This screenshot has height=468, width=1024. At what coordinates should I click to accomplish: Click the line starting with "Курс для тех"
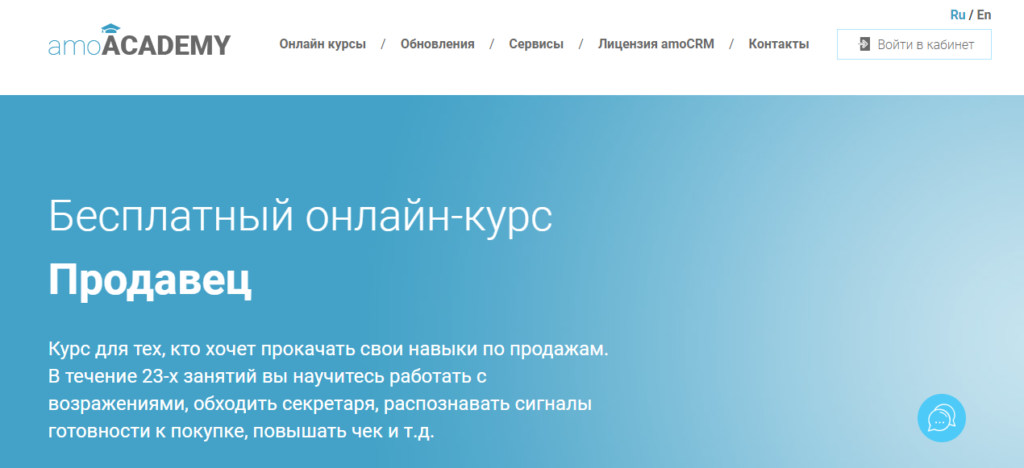coord(328,350)
